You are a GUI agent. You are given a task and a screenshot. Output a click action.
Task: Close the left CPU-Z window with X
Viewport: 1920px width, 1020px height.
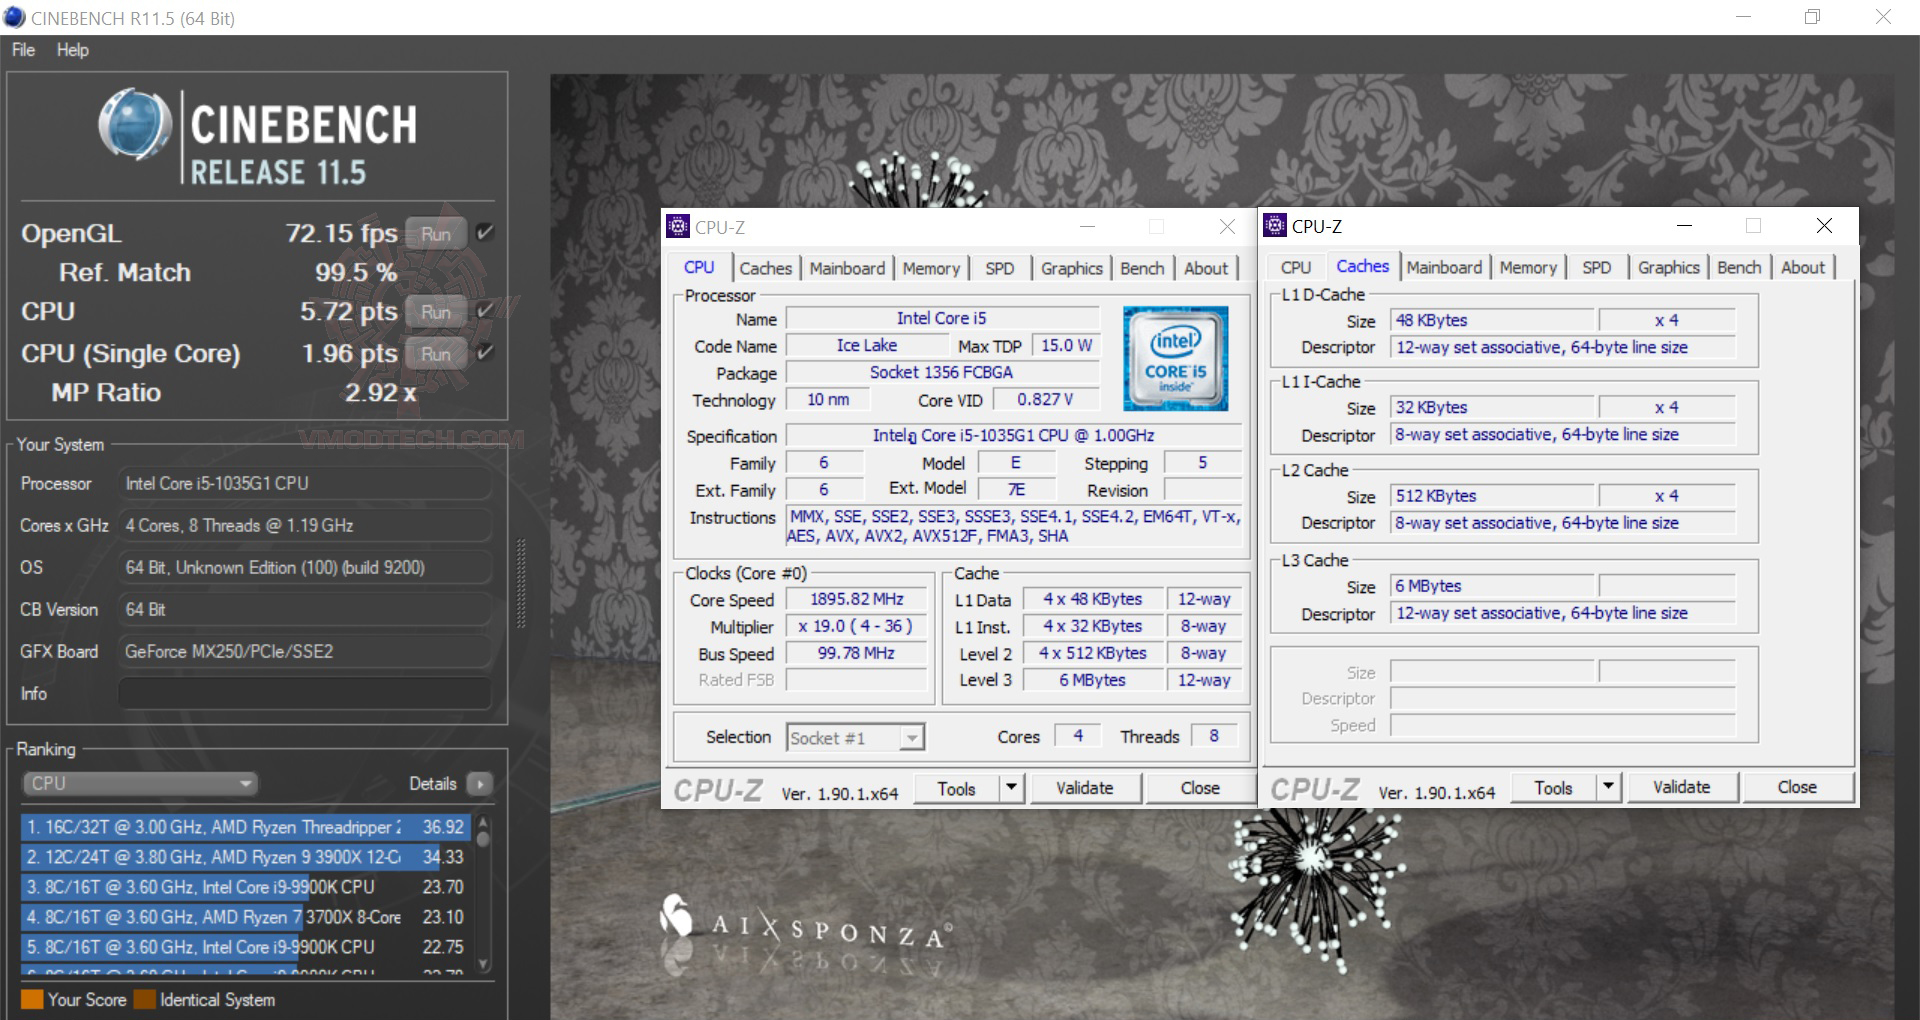1227,227
